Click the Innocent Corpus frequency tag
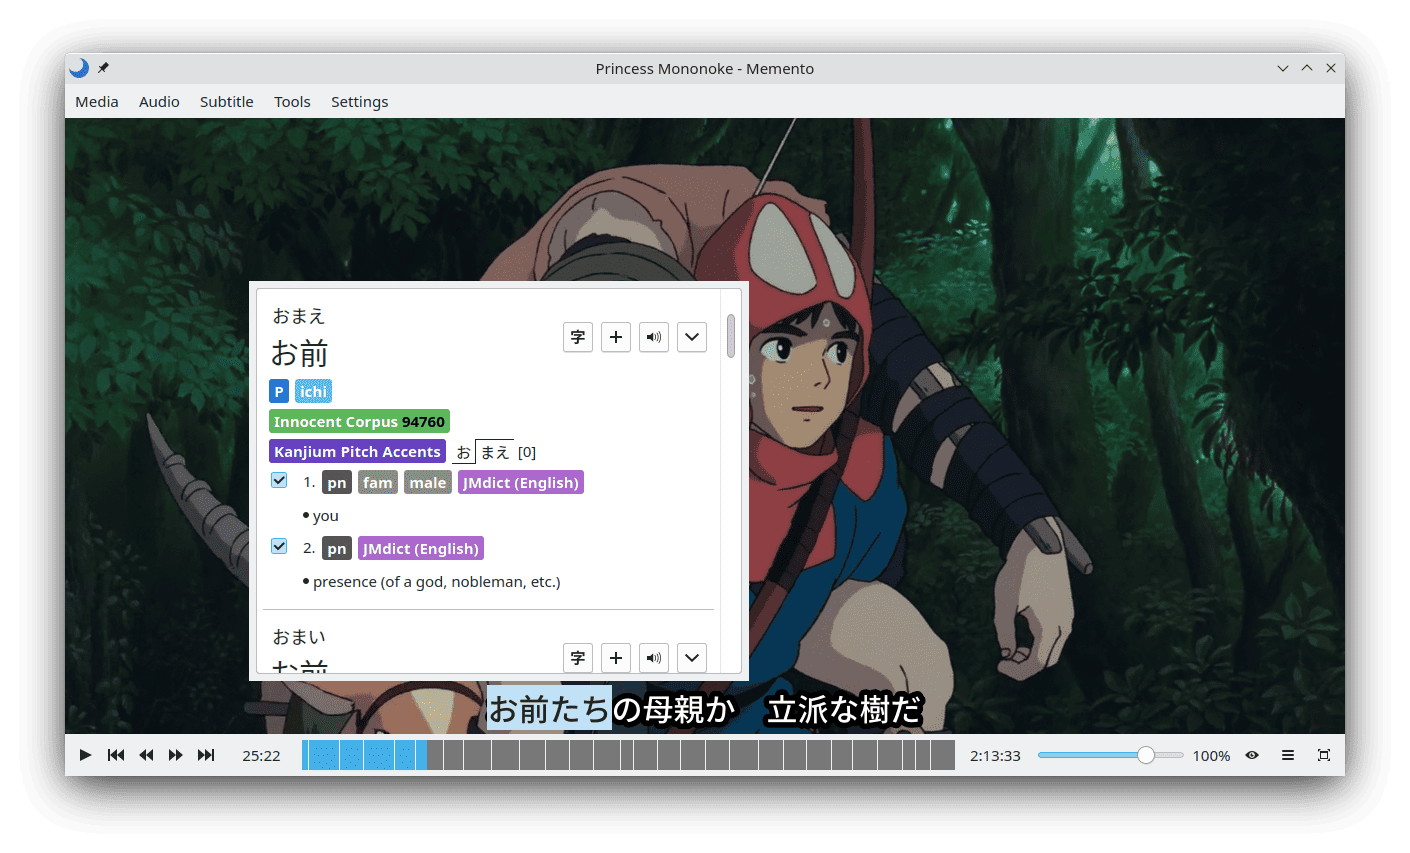This screenshot has width=1410, height=853. pyautogui.click(x=359, y=421)
